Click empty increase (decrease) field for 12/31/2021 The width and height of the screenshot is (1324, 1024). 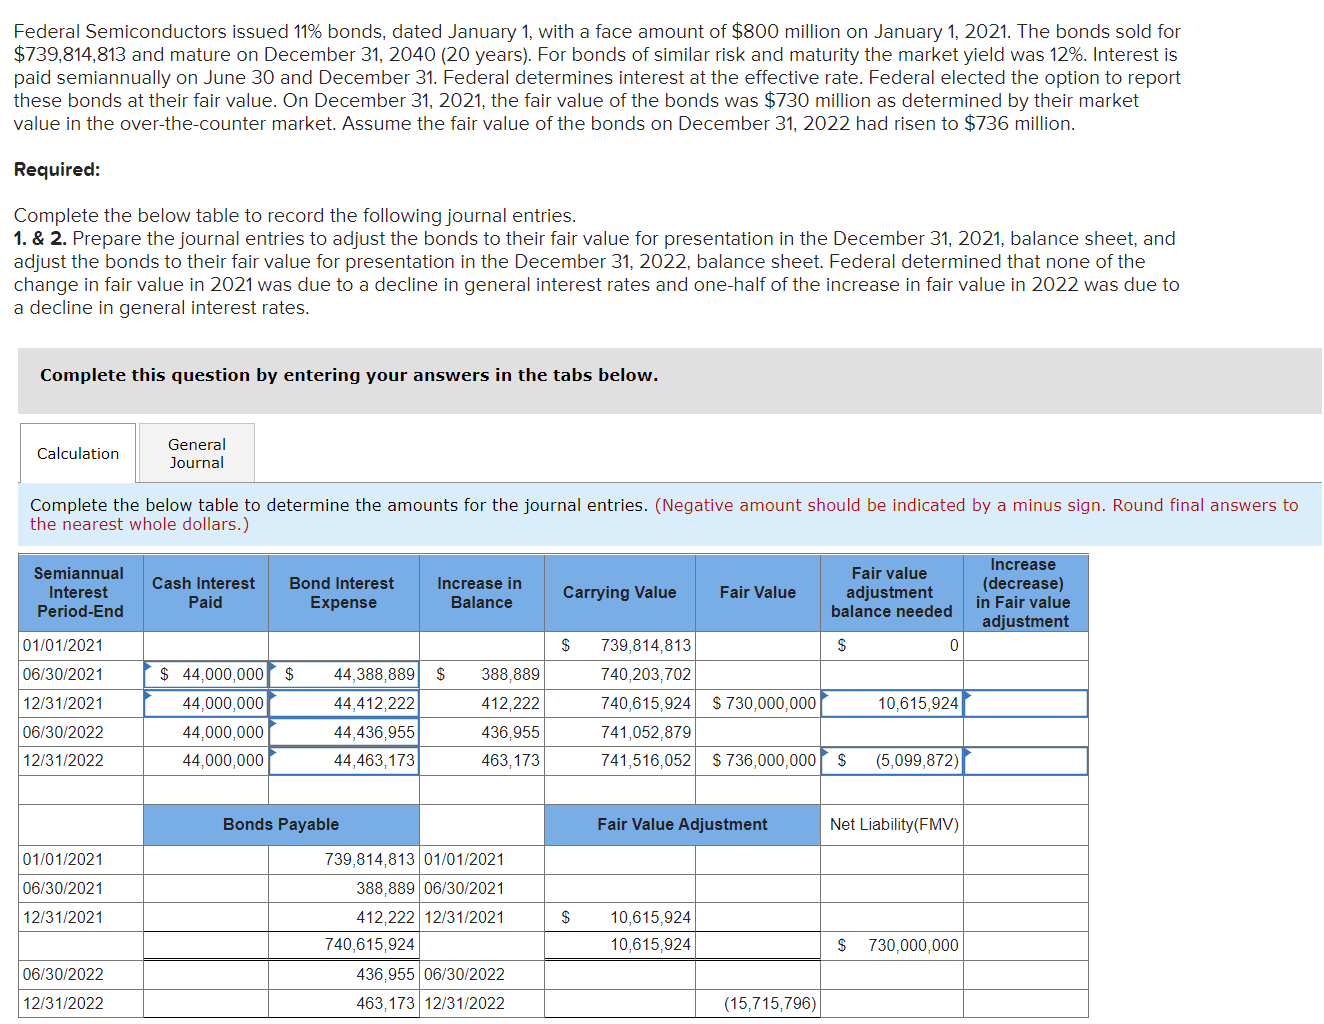point(1026,704)
